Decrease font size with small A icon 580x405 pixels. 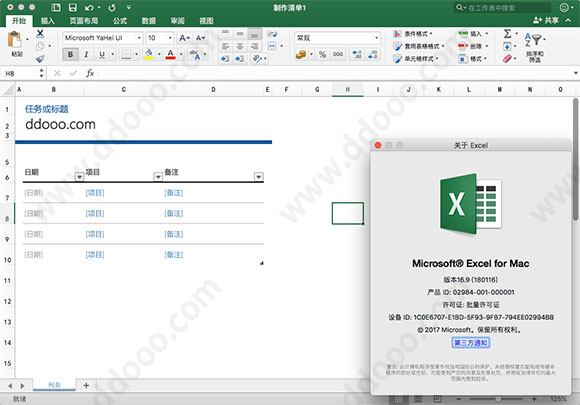[200, 38]
